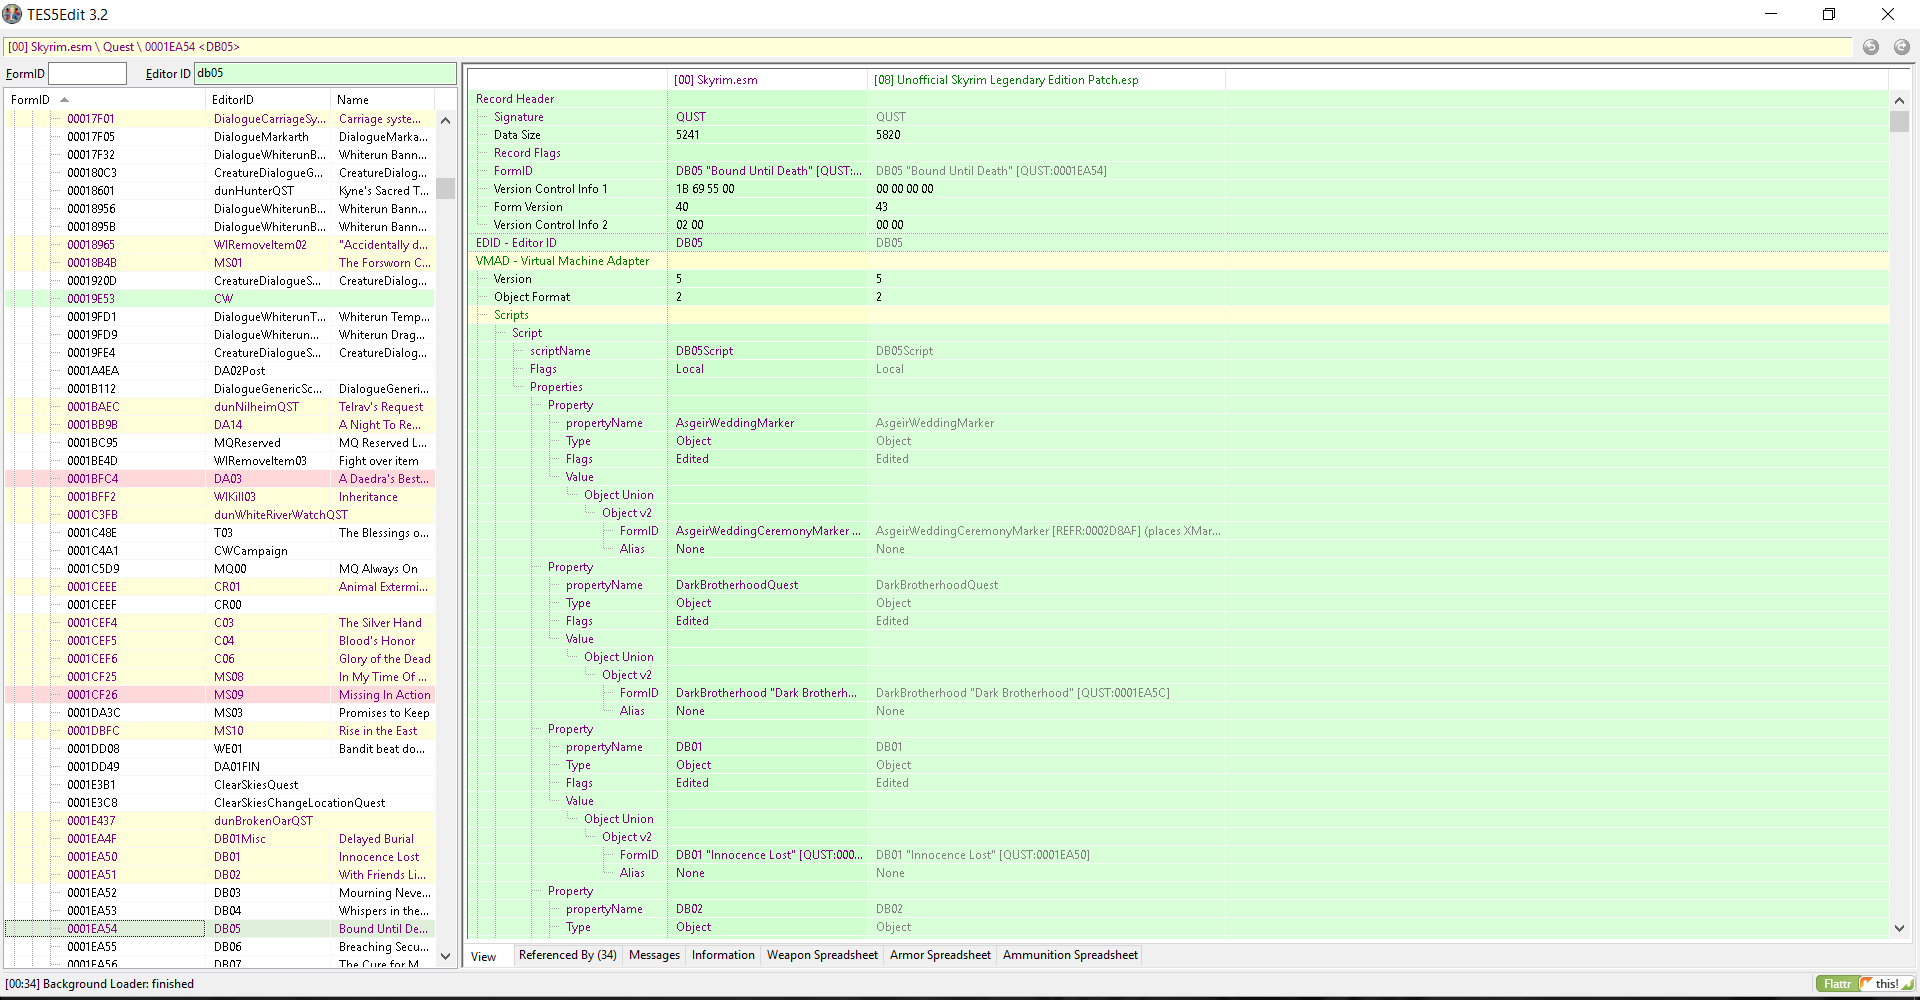This screenshot has width=1920, height=1000.
Task: Click the 'Background Loader: finished' status text
Action: 118,984
